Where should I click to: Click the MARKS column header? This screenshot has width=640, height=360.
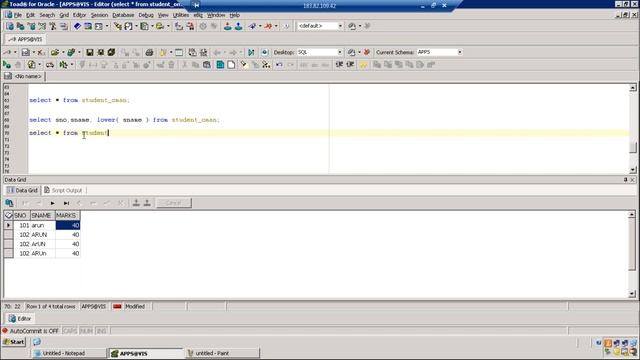coord(67,215)
